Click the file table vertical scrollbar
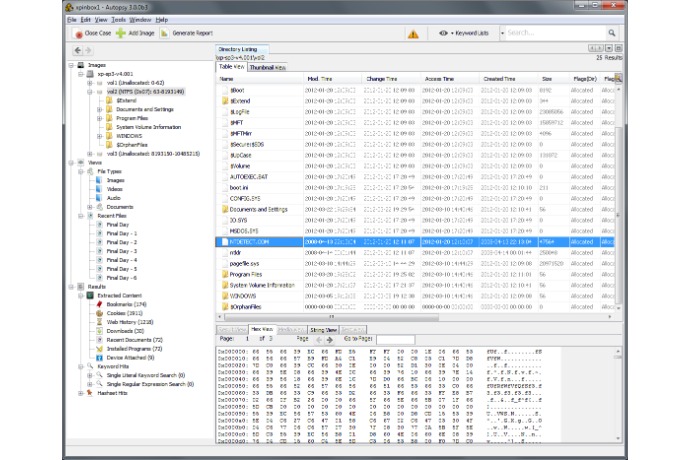 (x=618, y=215)
